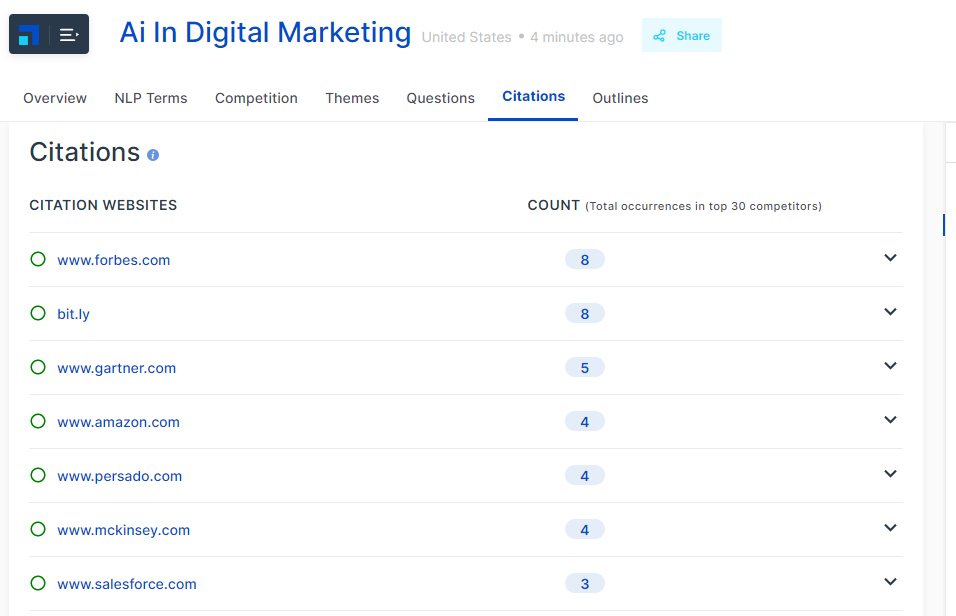
Task: Expand the www.amazon.com row chevron
Action: click(x=890, y=420)
